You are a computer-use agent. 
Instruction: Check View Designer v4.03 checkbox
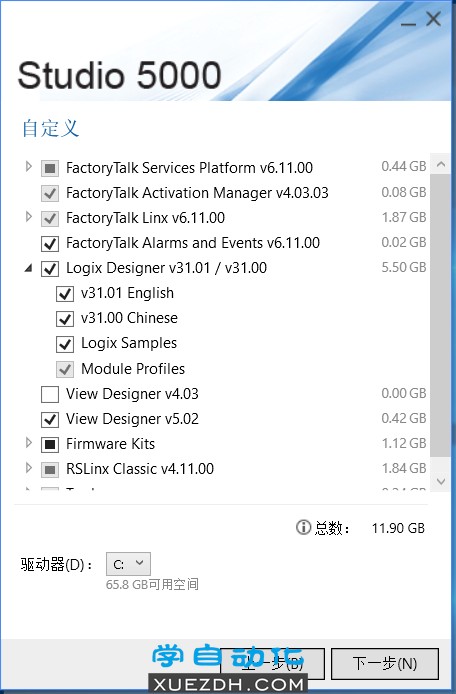50,394
